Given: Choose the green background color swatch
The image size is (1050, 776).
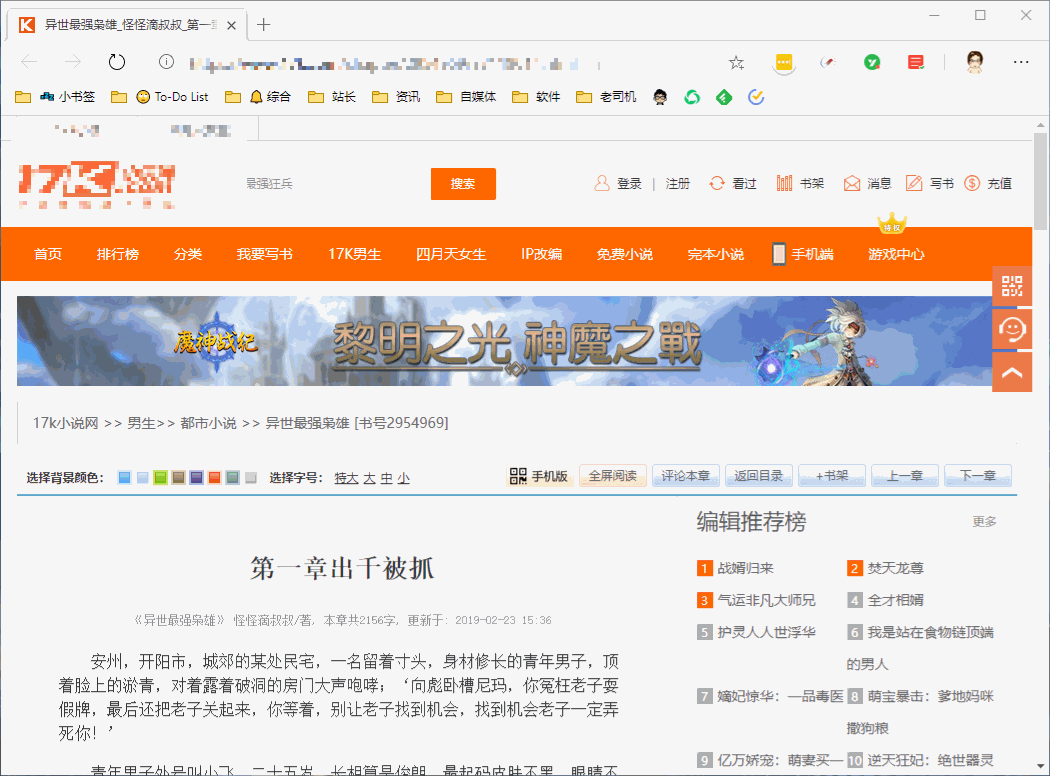Looking at the screenshot, I should point(160,478).
